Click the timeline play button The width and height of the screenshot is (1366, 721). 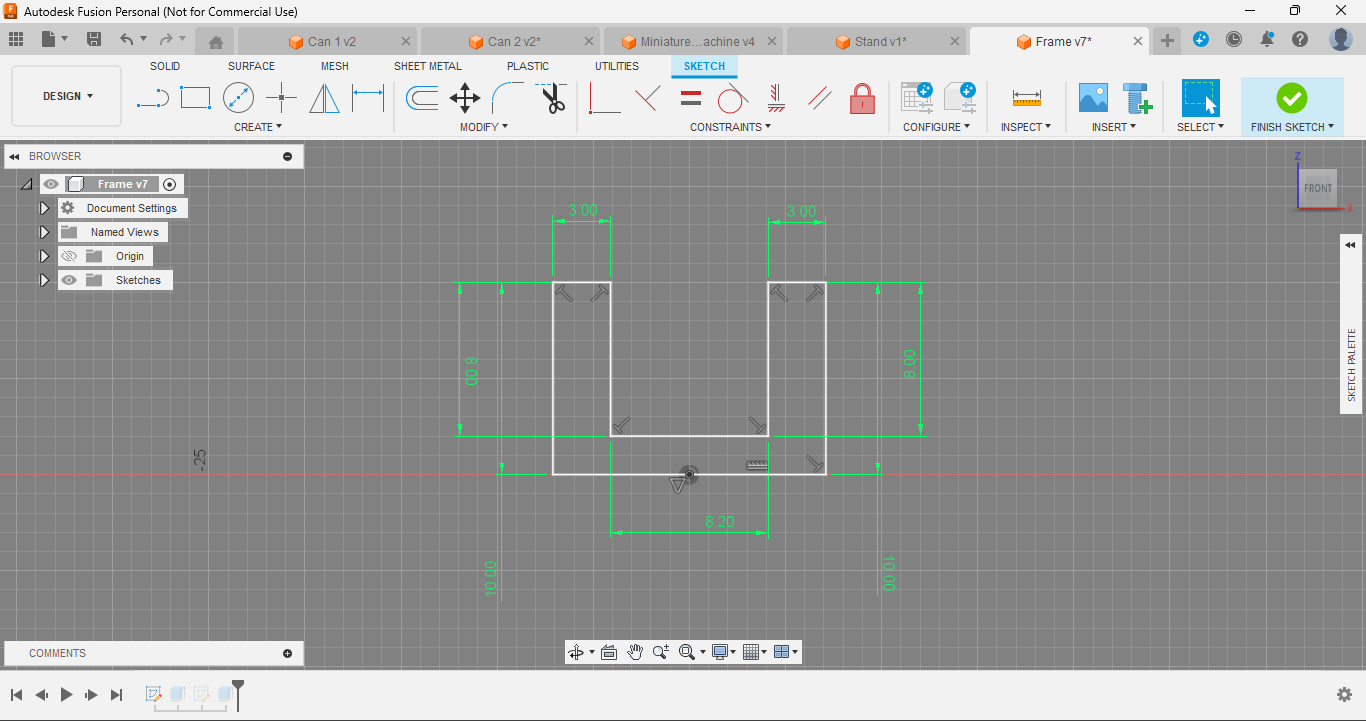(67, 694)
